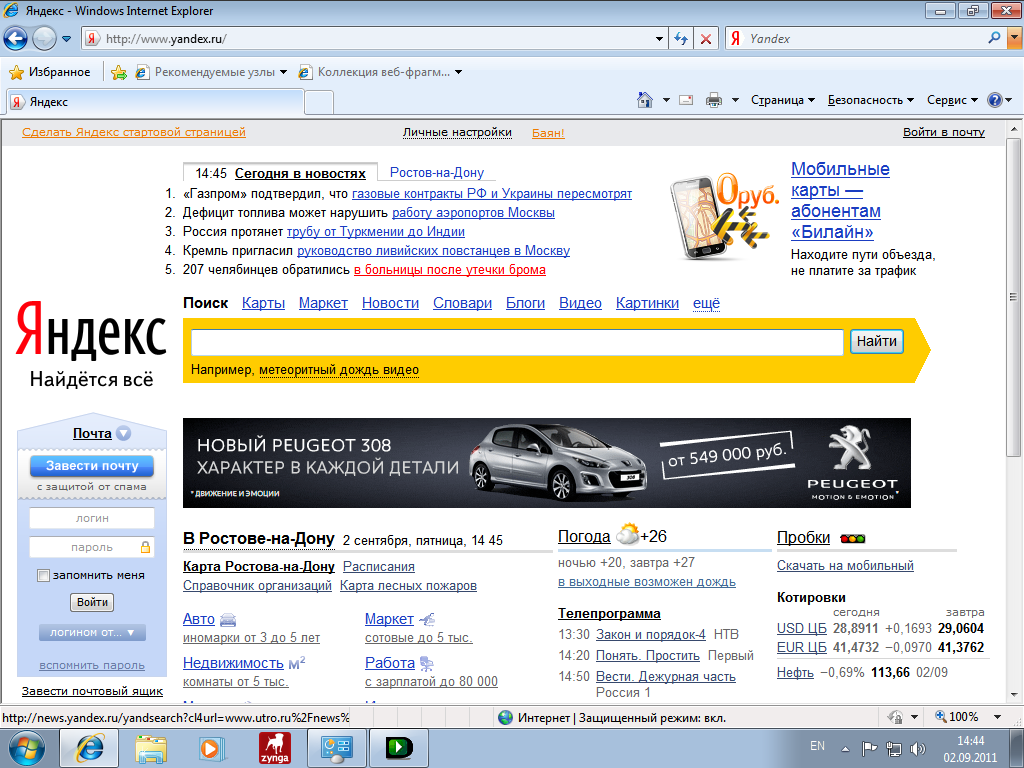The width and height of the screenshot is (1024, 768).
Task: Click the EN language indicator
Action: click(818, 746)
